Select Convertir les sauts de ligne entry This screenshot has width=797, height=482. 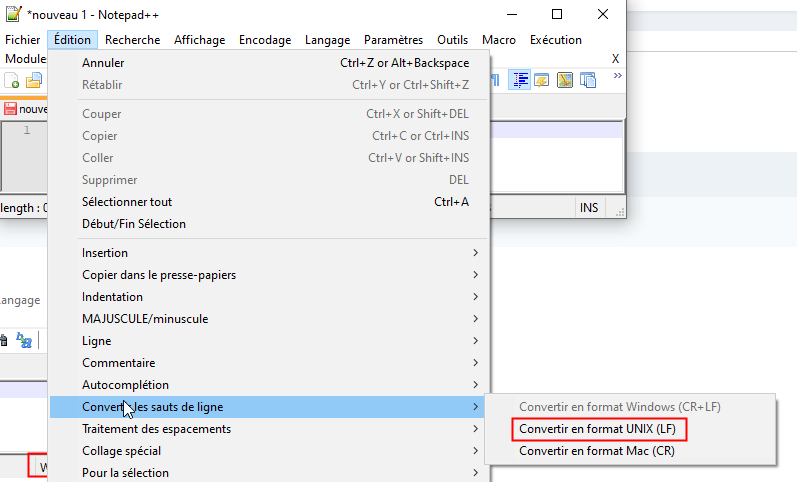pos(268,407)
